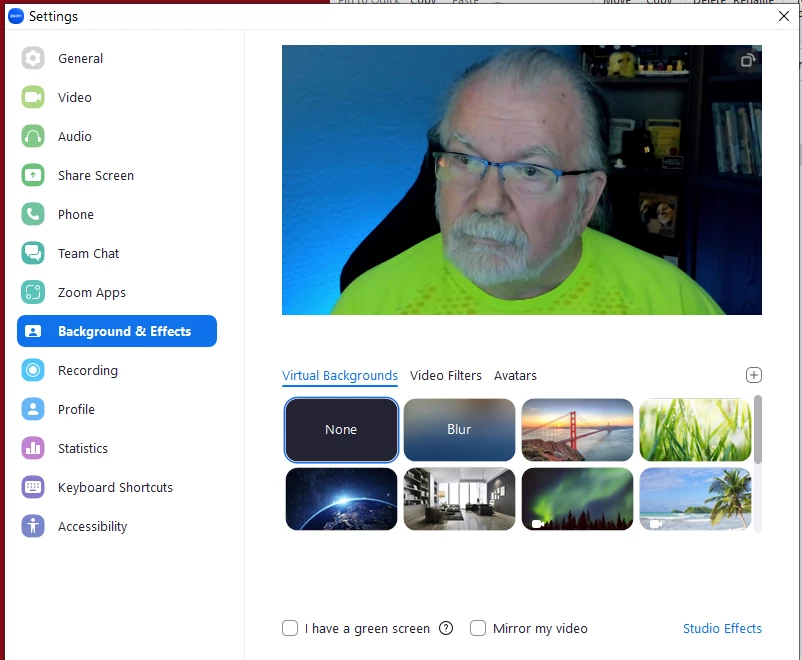The image size is (802, 660).
Task: Select the Blur background option
Action: (459, 430)
